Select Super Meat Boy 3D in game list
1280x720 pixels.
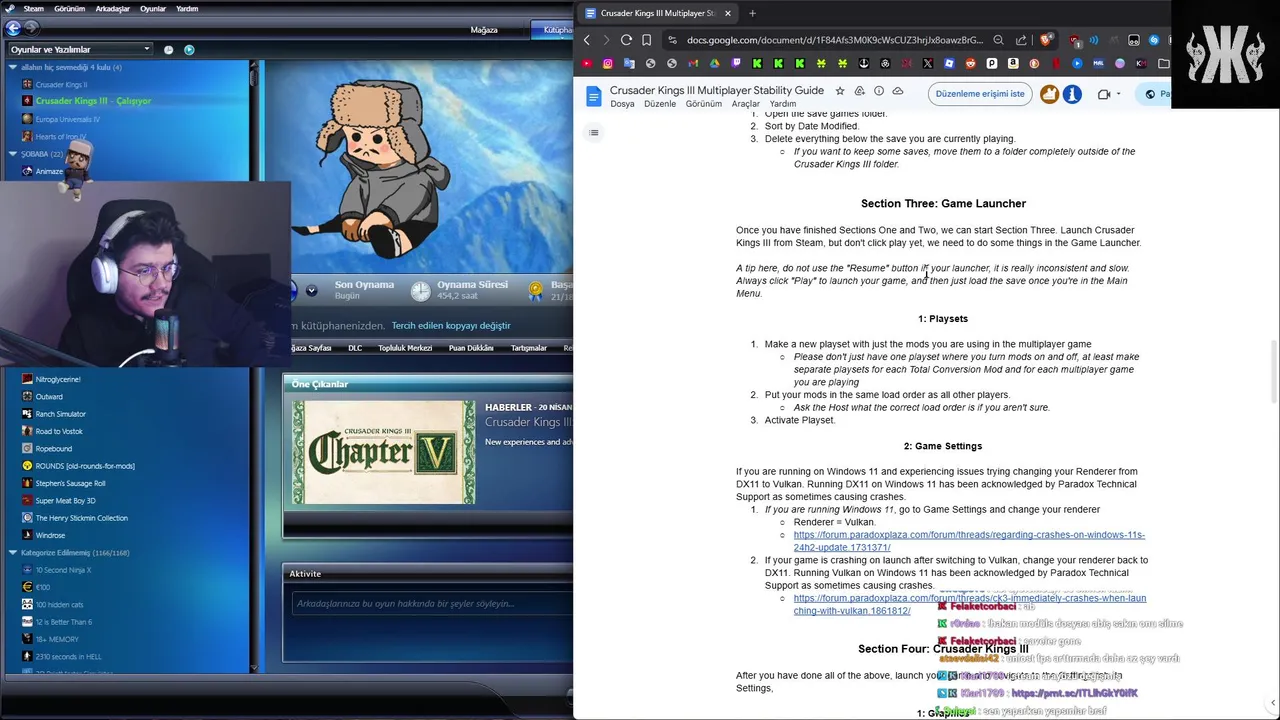65,501
